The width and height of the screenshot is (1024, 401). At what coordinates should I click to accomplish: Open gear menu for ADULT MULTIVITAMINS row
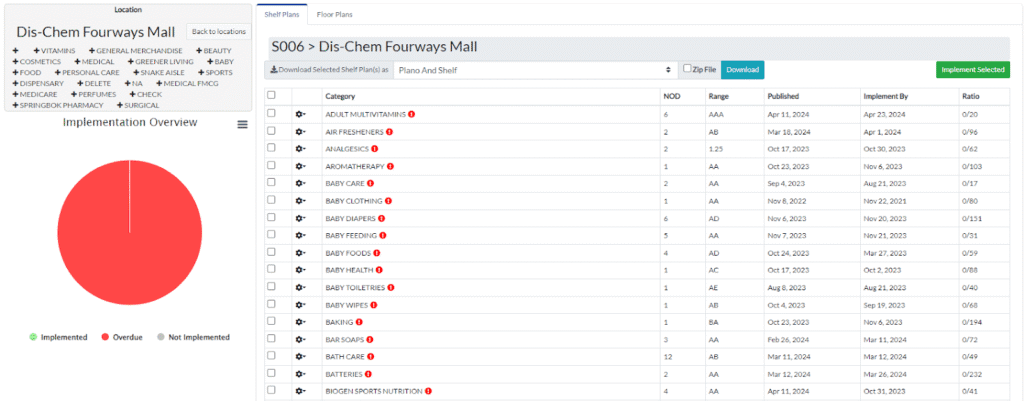pyautogui.click(x=300, y=114)
